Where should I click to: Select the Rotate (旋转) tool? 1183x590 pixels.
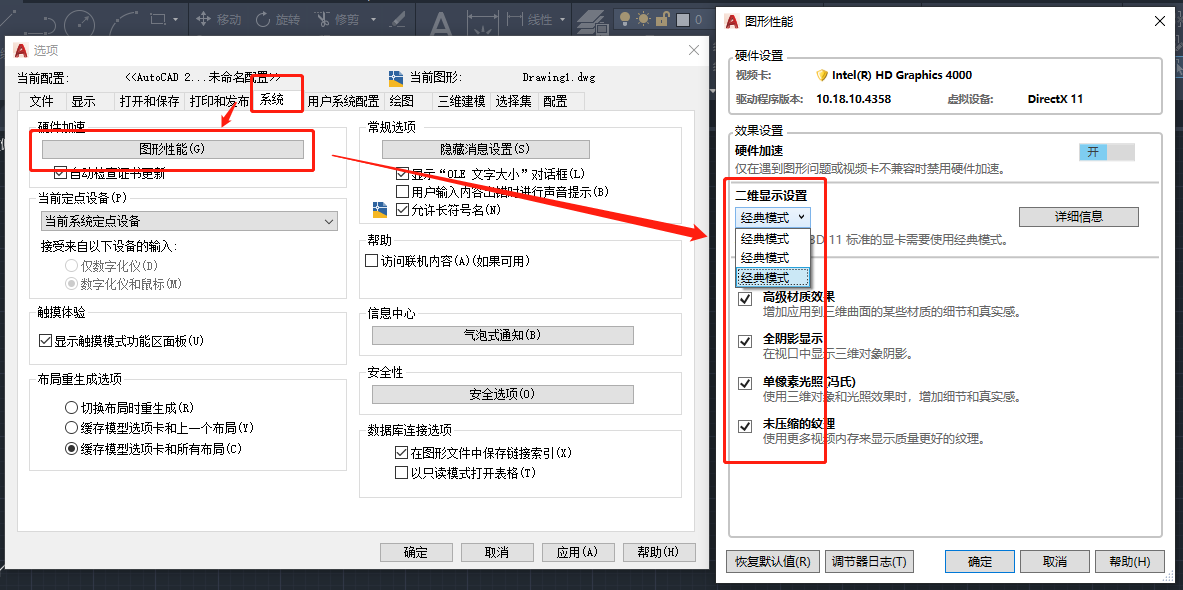click(277, 19)
